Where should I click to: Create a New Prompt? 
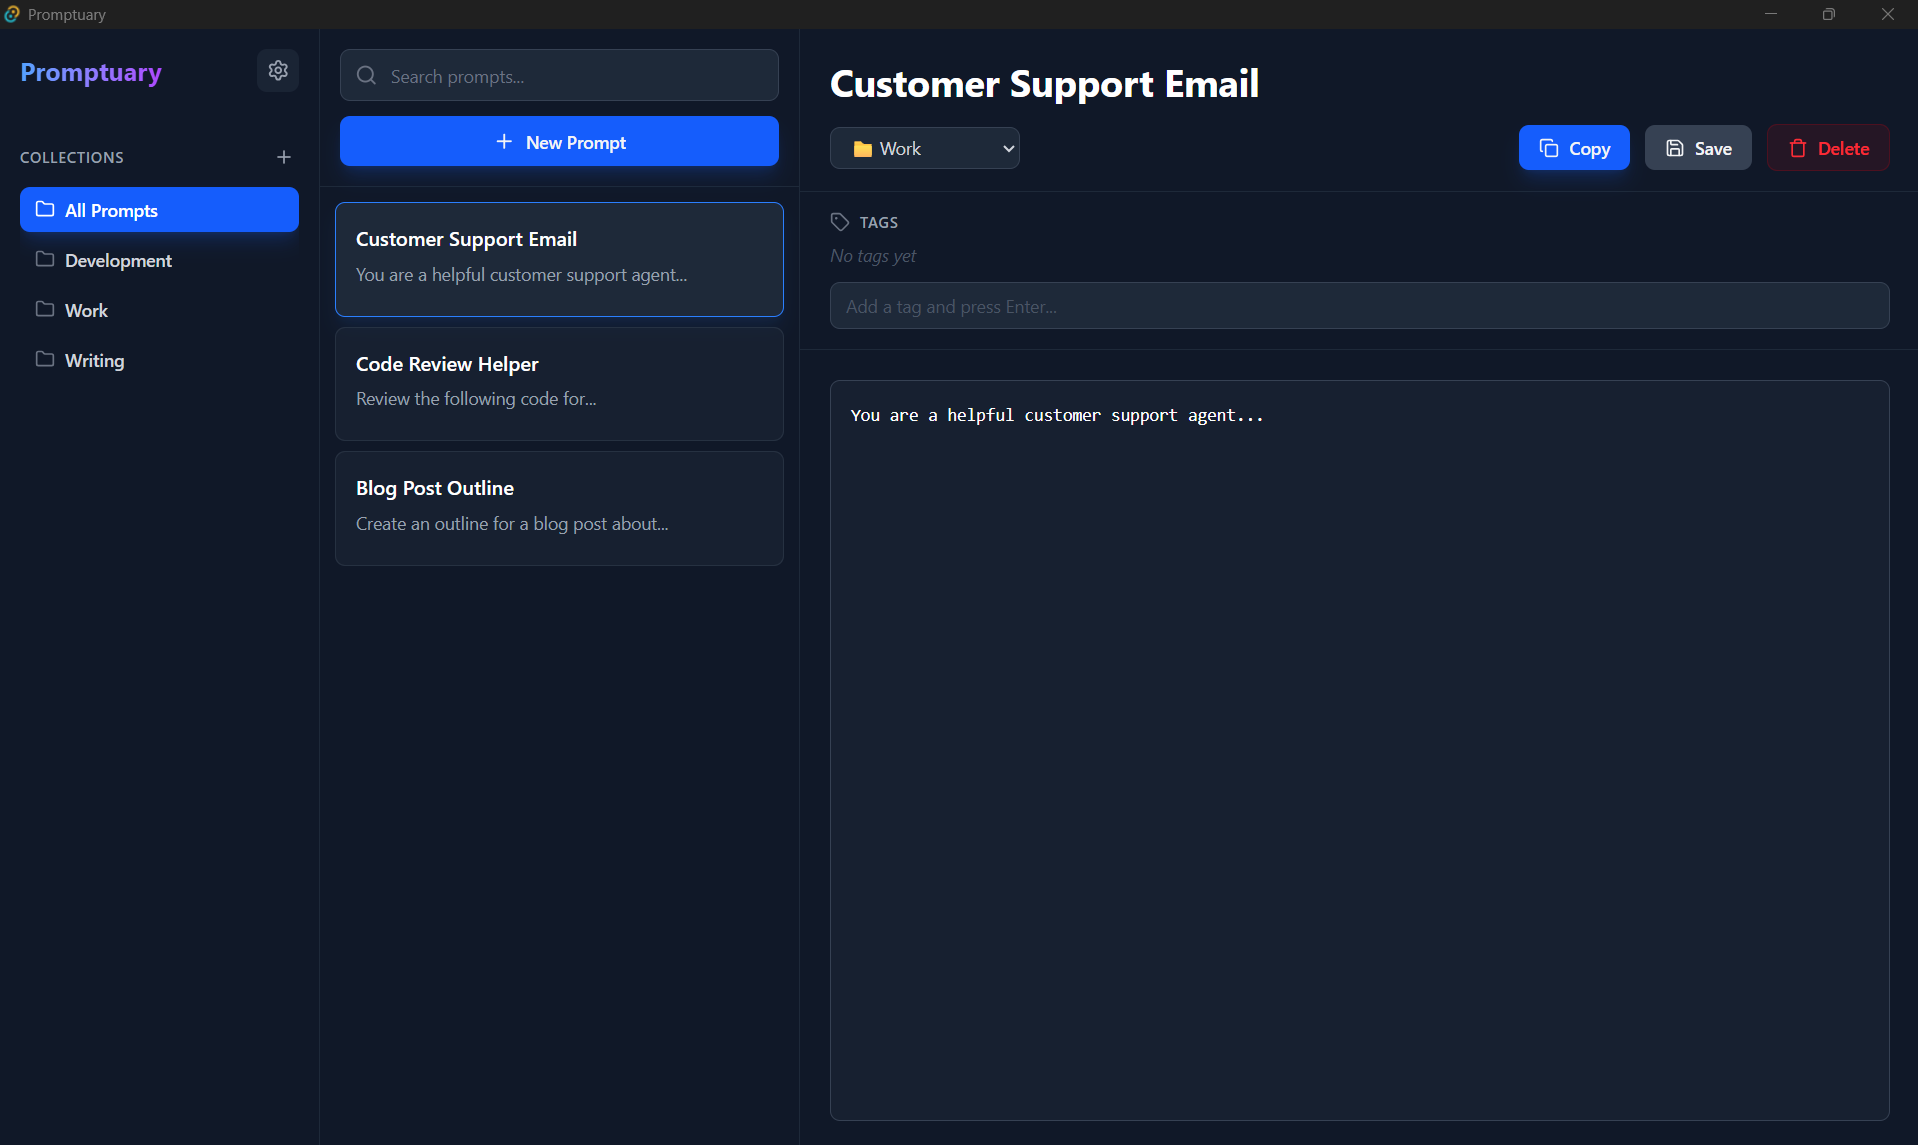point(559,142)
